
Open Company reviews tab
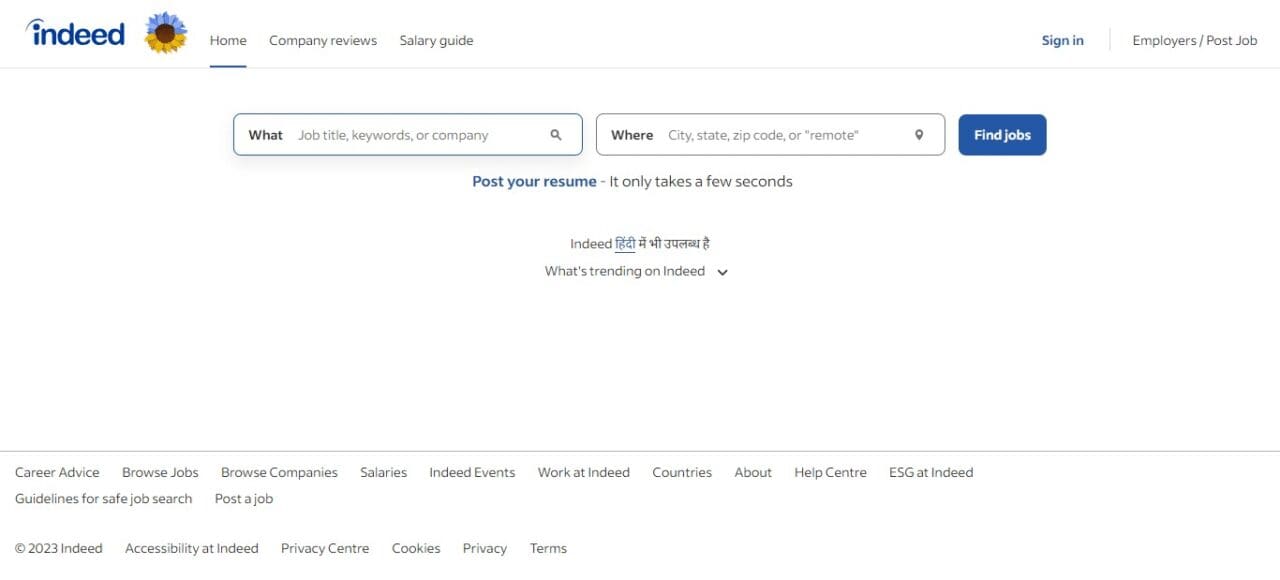click(323, 41)
